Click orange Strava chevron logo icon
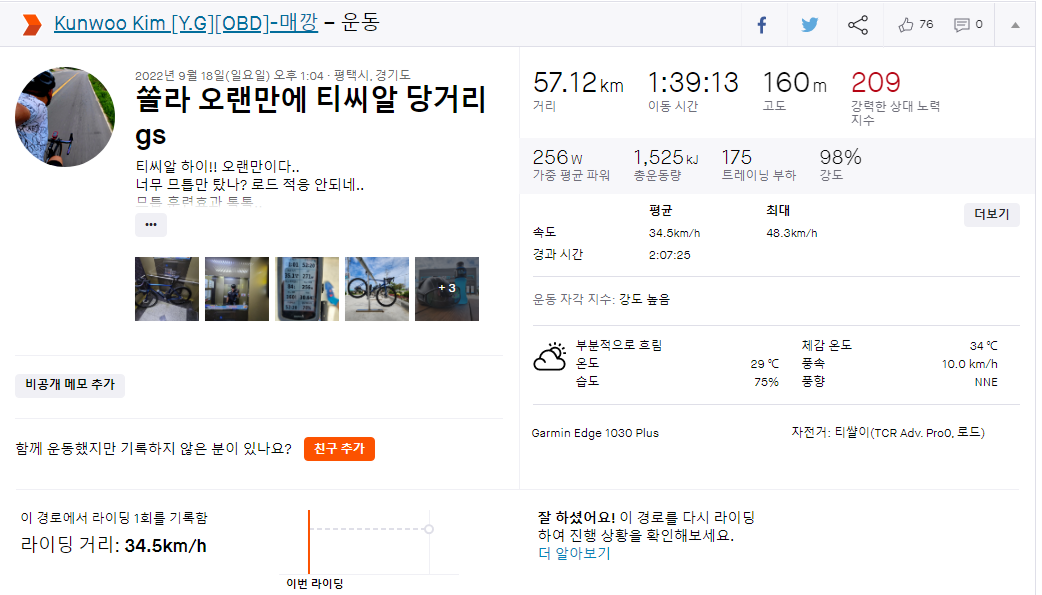Image resolution: width=1042 pixels, height=595 pixels. [x=31, y=25]
